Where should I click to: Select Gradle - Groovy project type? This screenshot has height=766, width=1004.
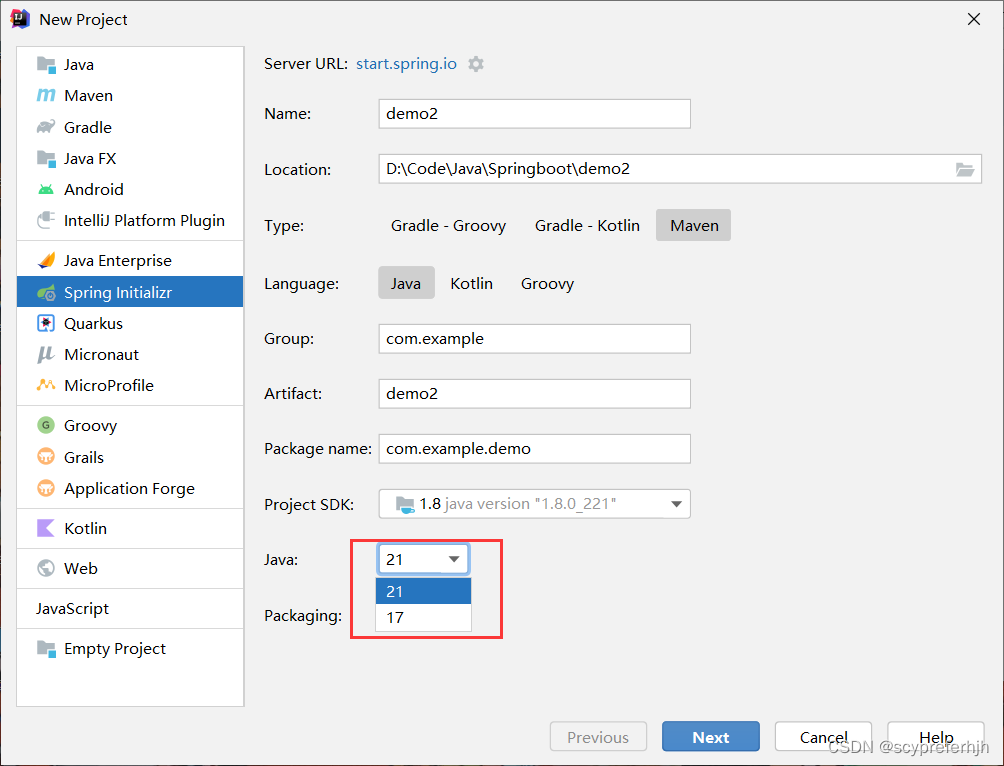point(448,226)
